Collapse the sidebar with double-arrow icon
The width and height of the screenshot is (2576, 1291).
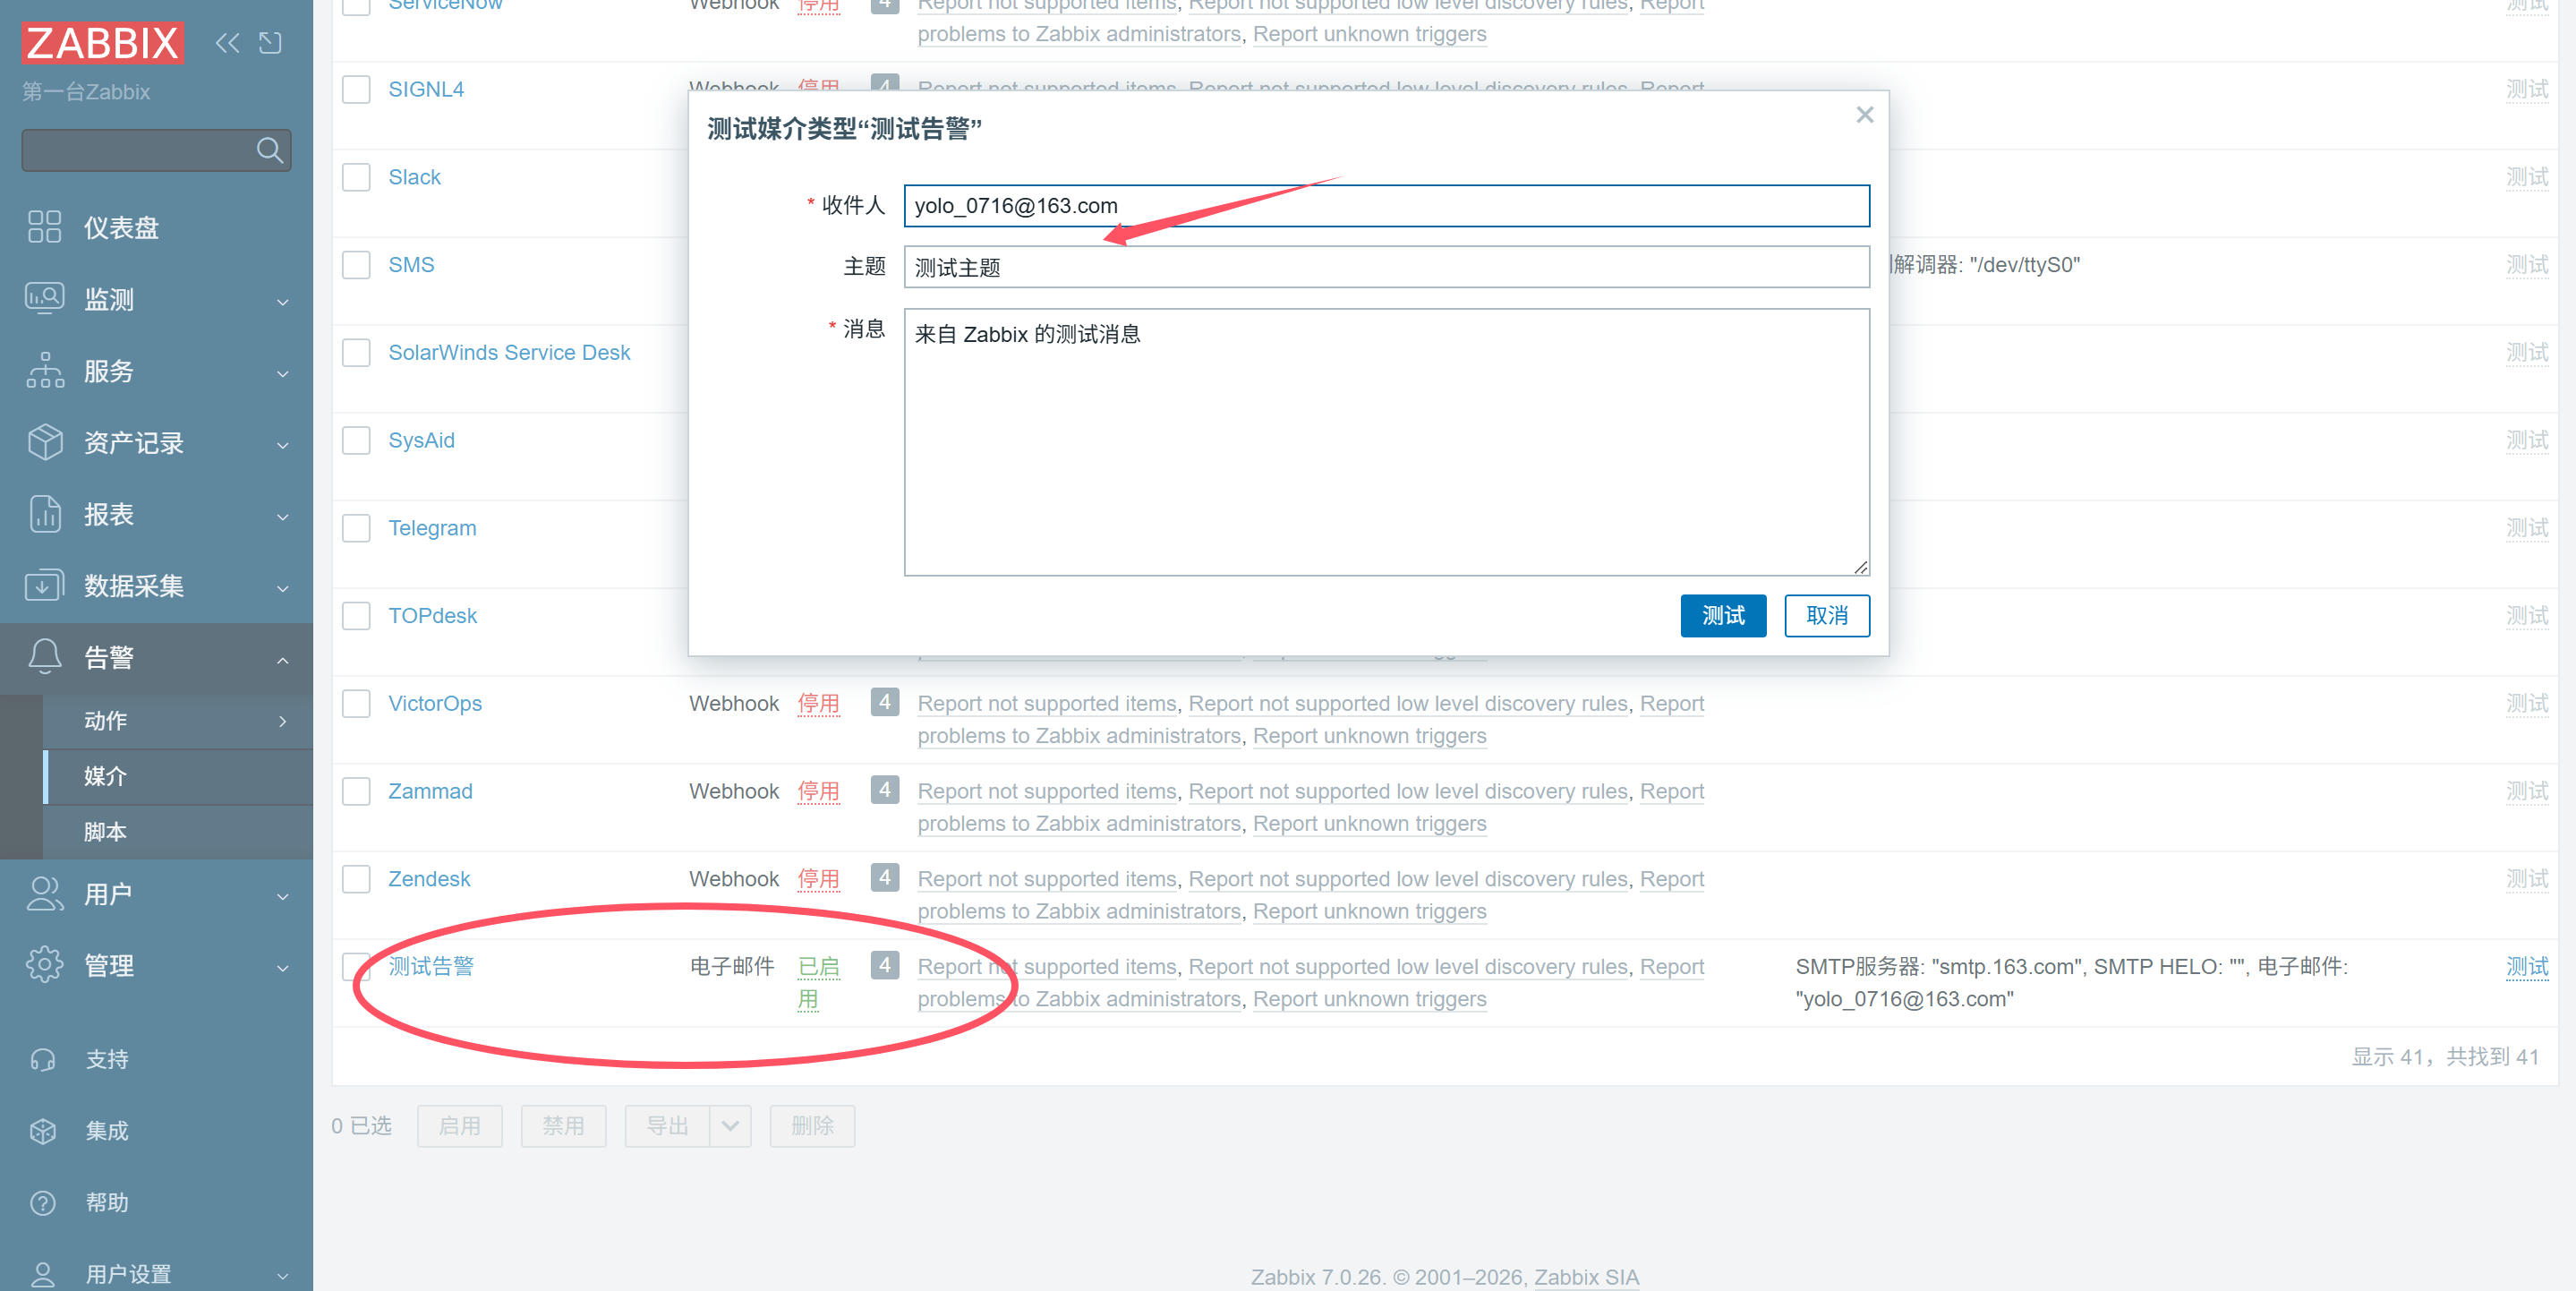pos(228,43)
